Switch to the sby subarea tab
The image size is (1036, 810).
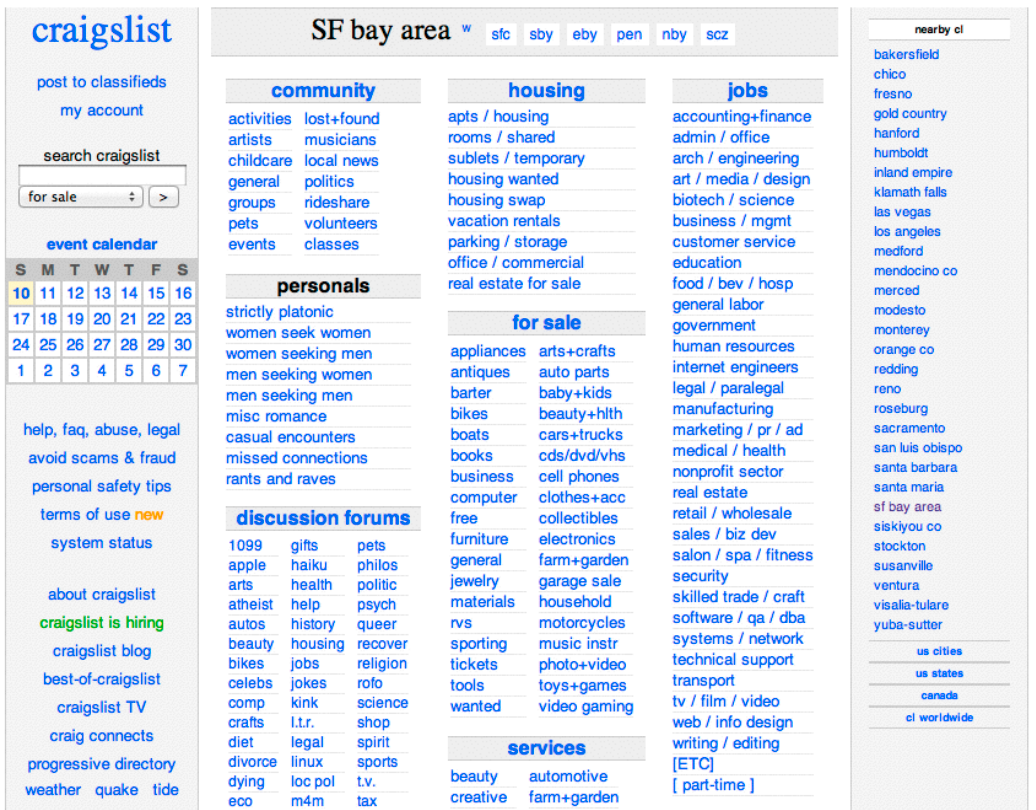pos(541,34)
